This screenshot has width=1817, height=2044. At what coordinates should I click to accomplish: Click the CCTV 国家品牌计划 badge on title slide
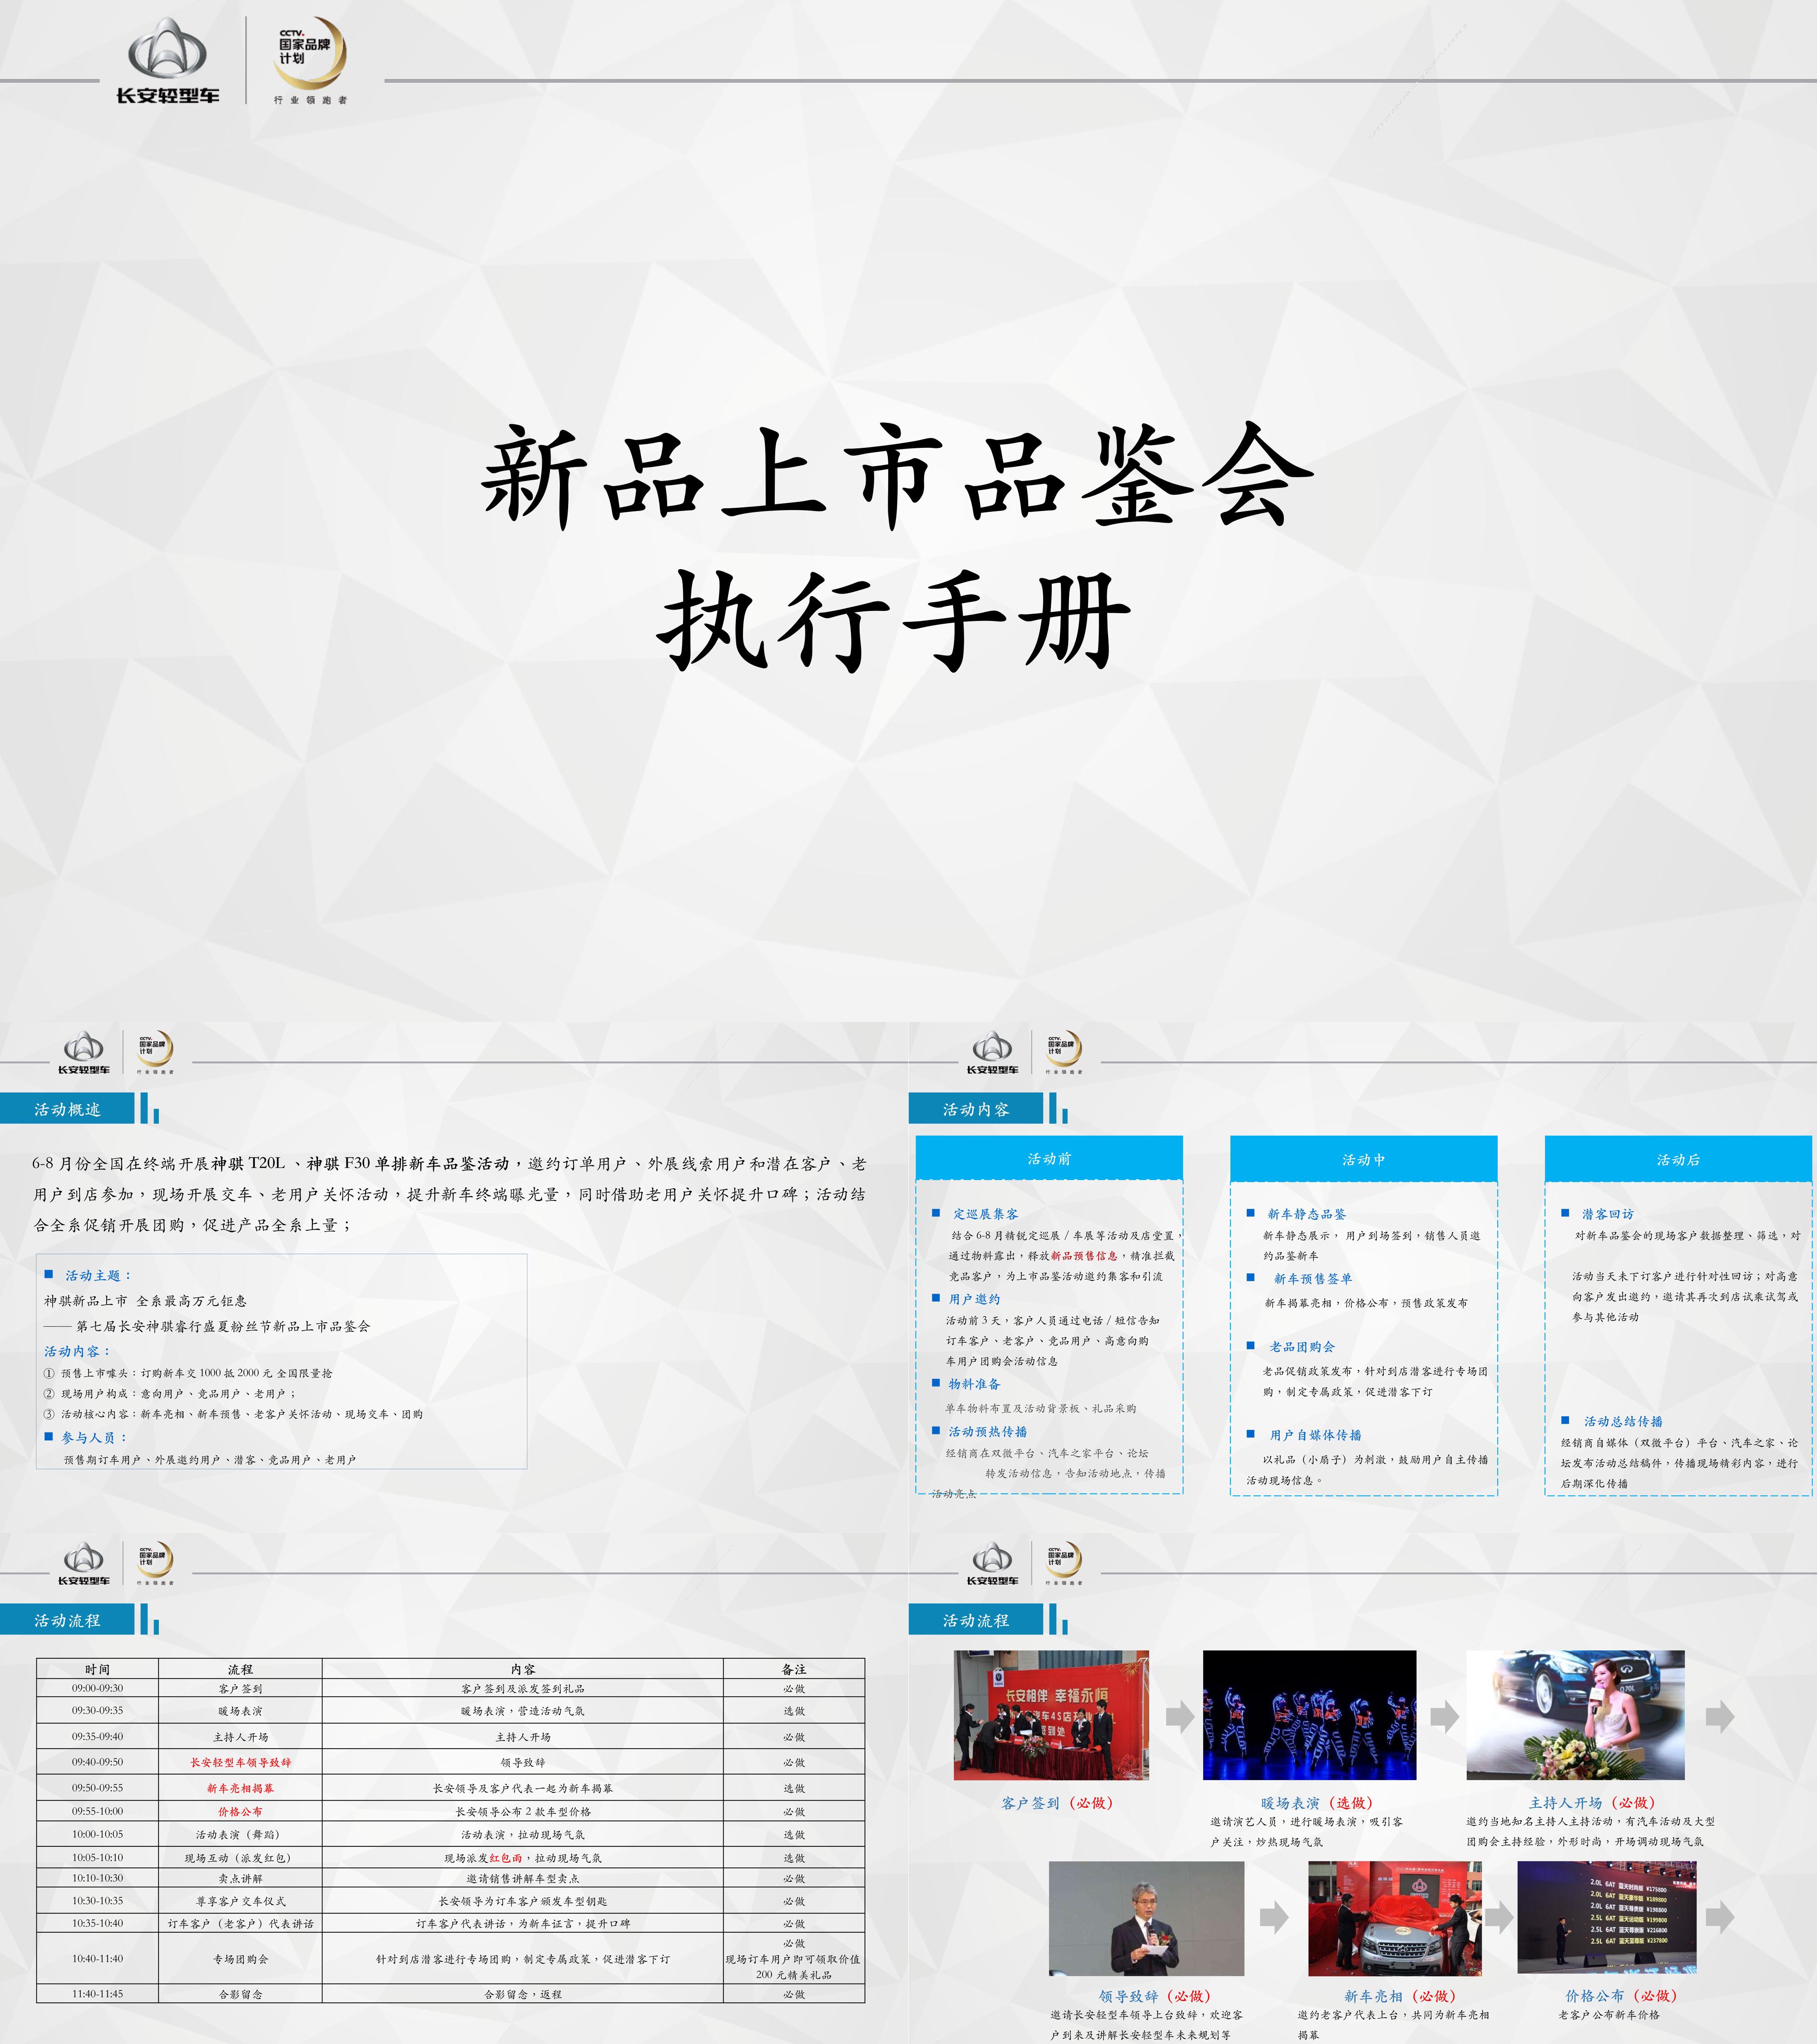click(x=311, y=61)
